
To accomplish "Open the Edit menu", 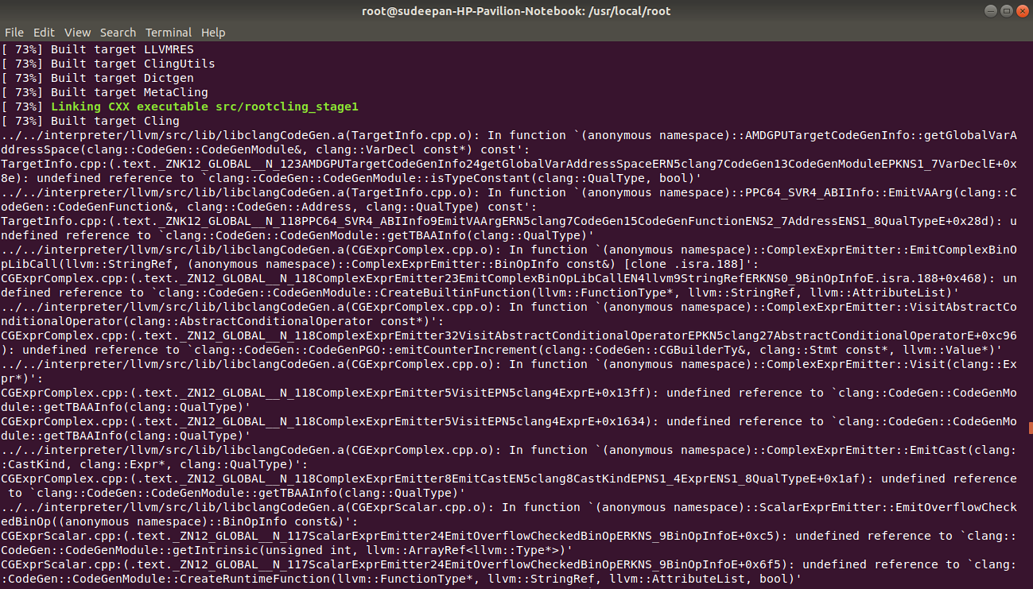I will [43, 32].
